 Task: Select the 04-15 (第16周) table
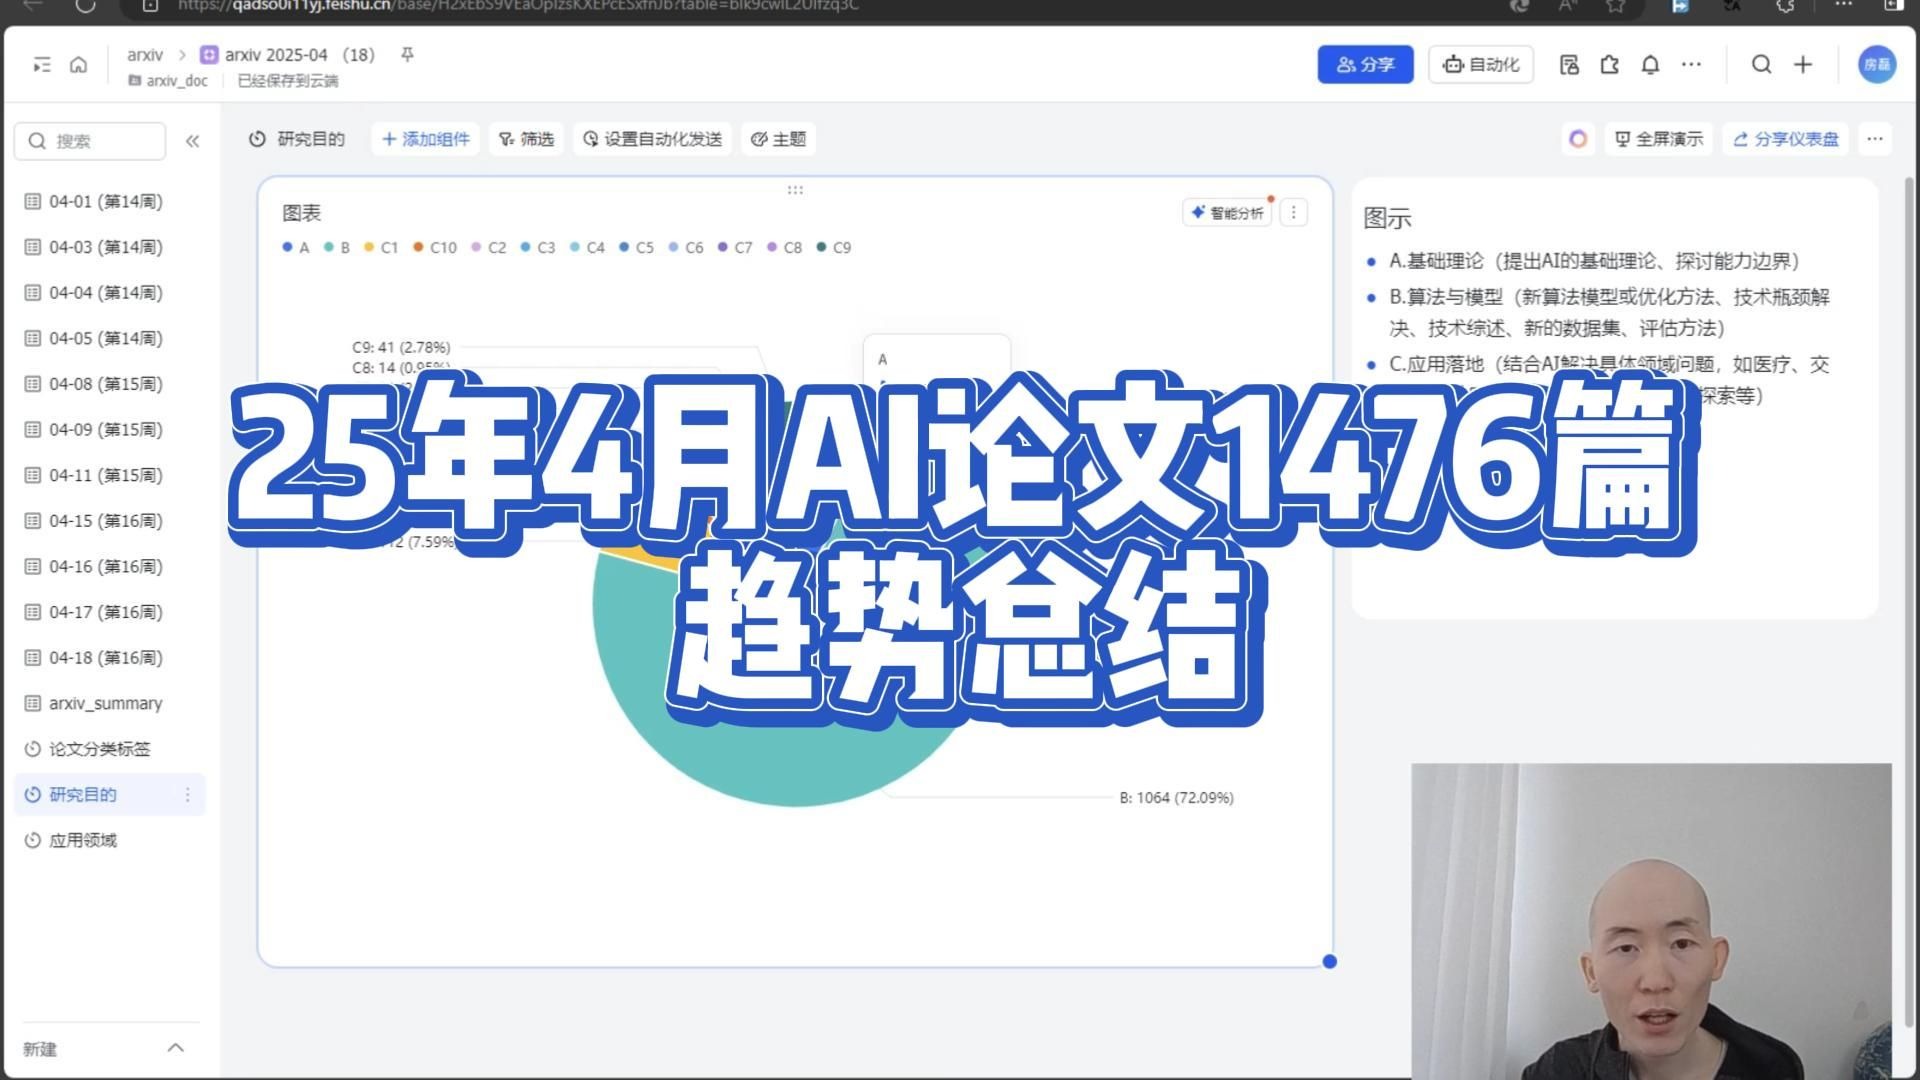tap(103, 520)
